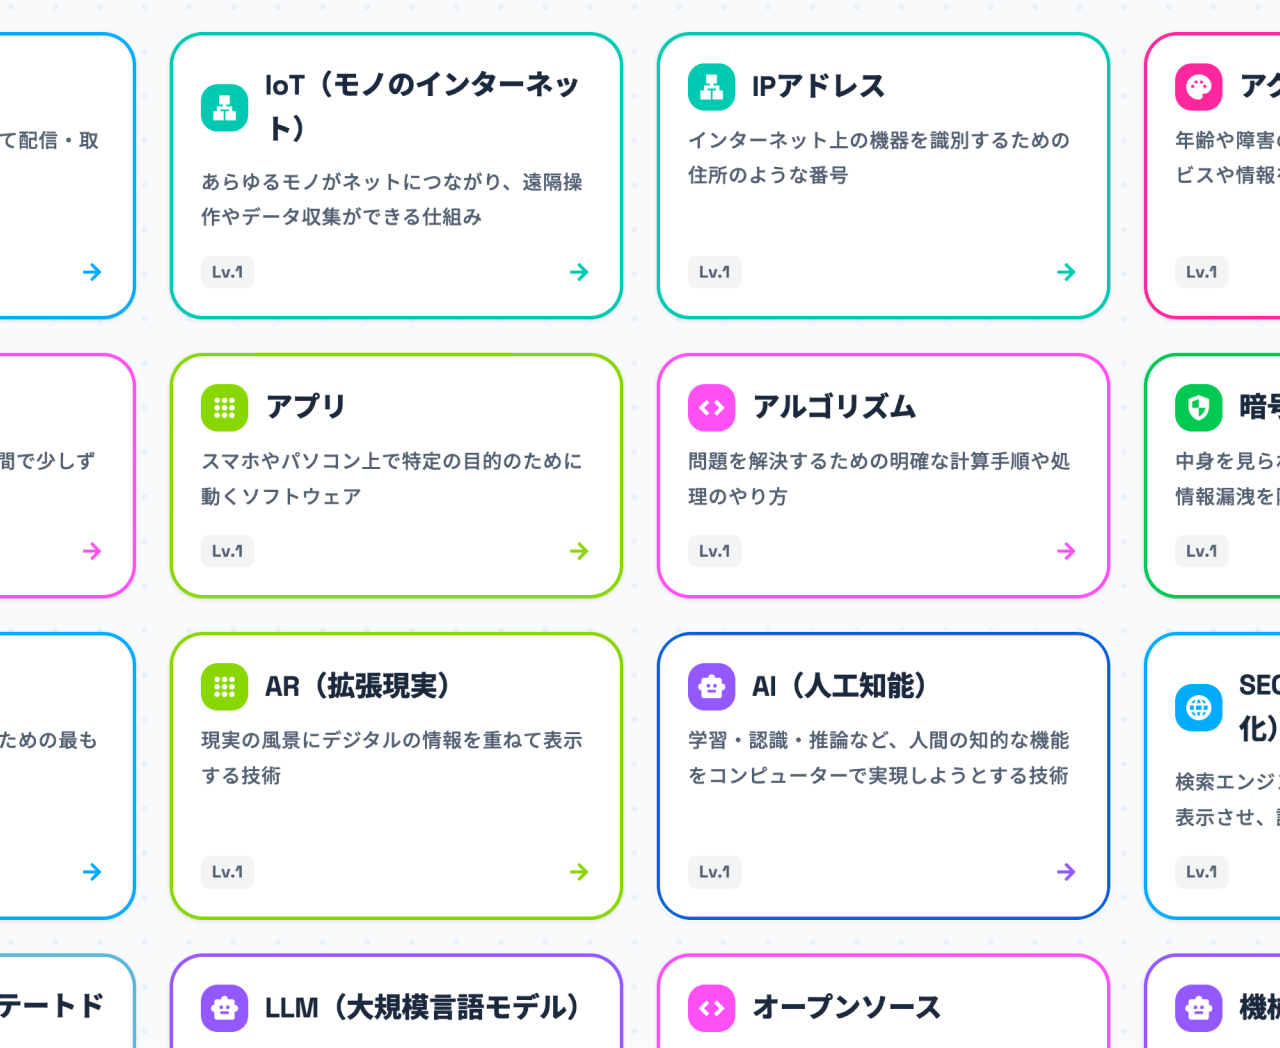This screenshot has height=1048, width=1280.
Task: Click the Lv.1 badge on AR card
Action: tap(227, 872)
